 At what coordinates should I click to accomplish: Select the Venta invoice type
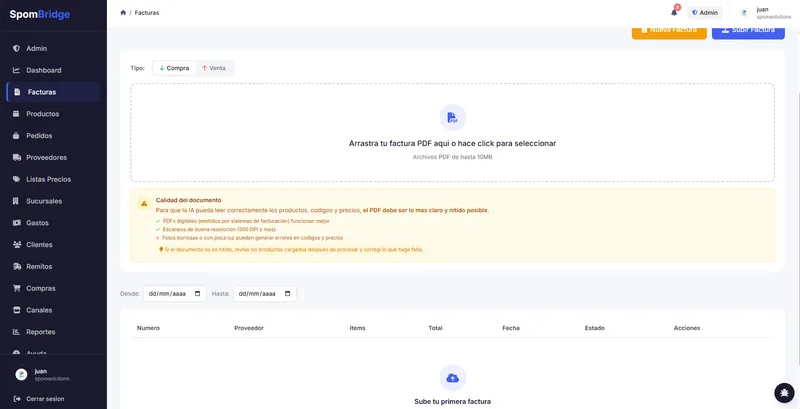tap(214, 68)
